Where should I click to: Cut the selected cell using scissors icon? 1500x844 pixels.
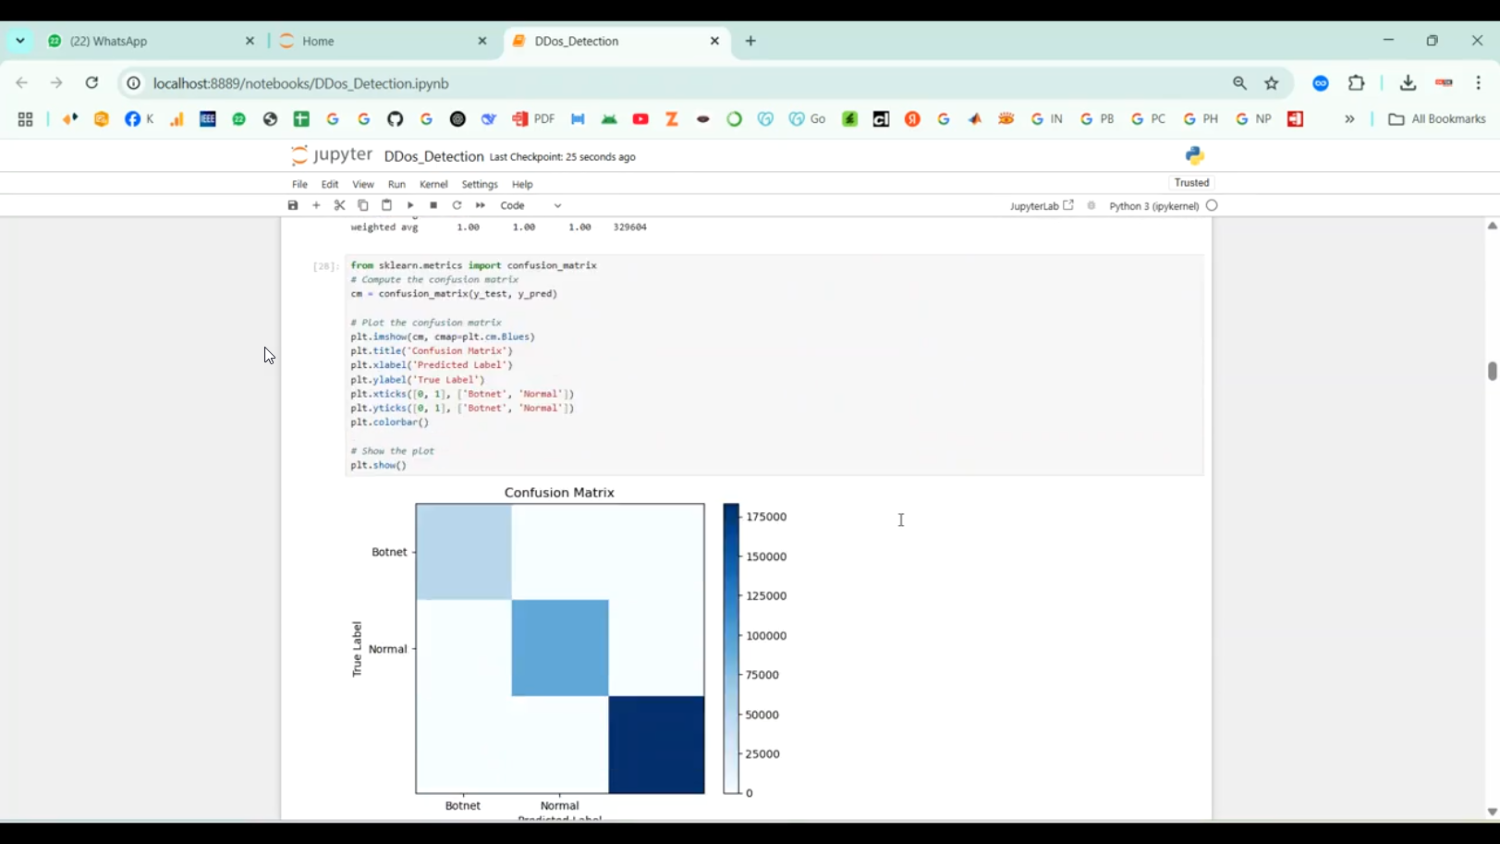[x=340, y=206]
